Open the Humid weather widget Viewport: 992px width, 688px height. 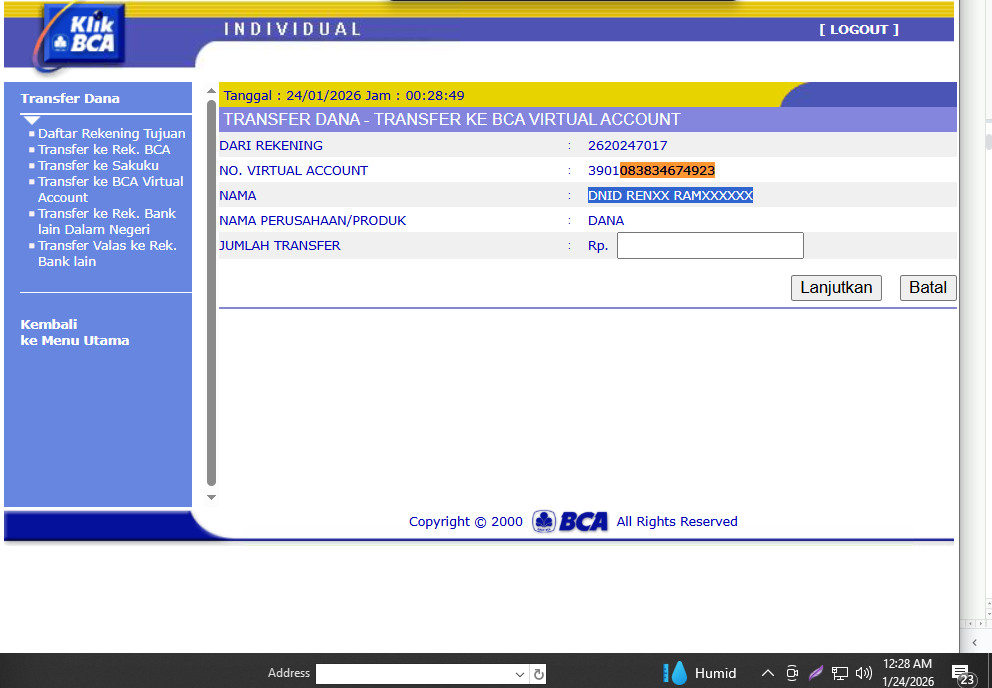[x=700, y=673]
